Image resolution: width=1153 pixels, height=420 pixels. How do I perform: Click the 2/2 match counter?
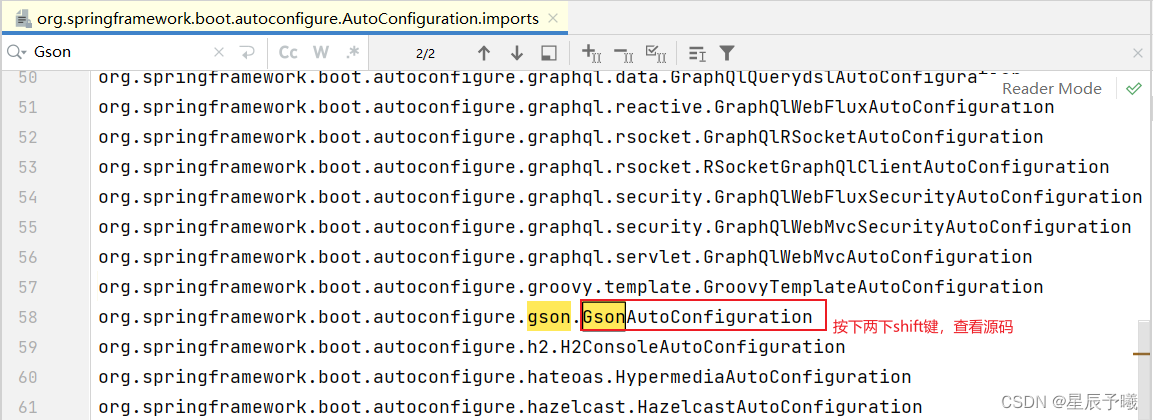pyautogui.click(x=426, y=53)
